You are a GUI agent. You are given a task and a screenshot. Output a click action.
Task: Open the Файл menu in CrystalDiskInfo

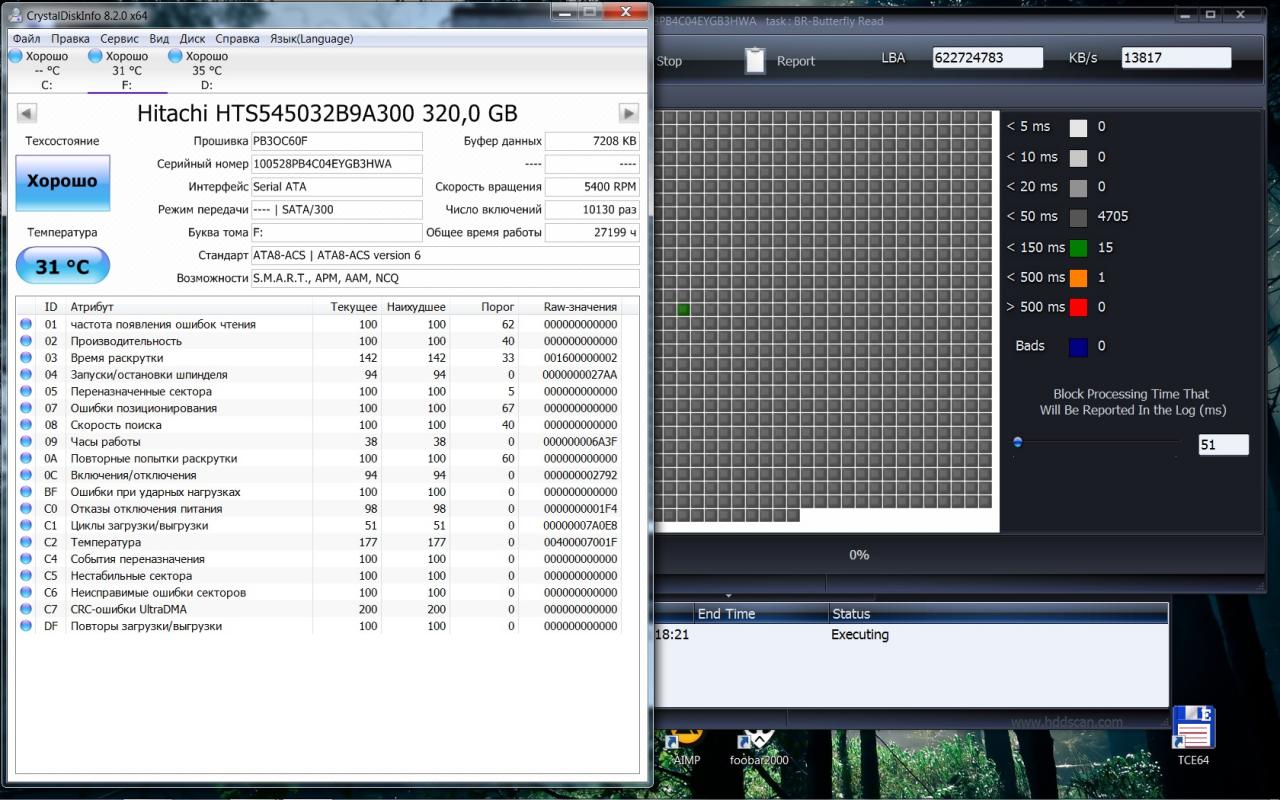26,38
